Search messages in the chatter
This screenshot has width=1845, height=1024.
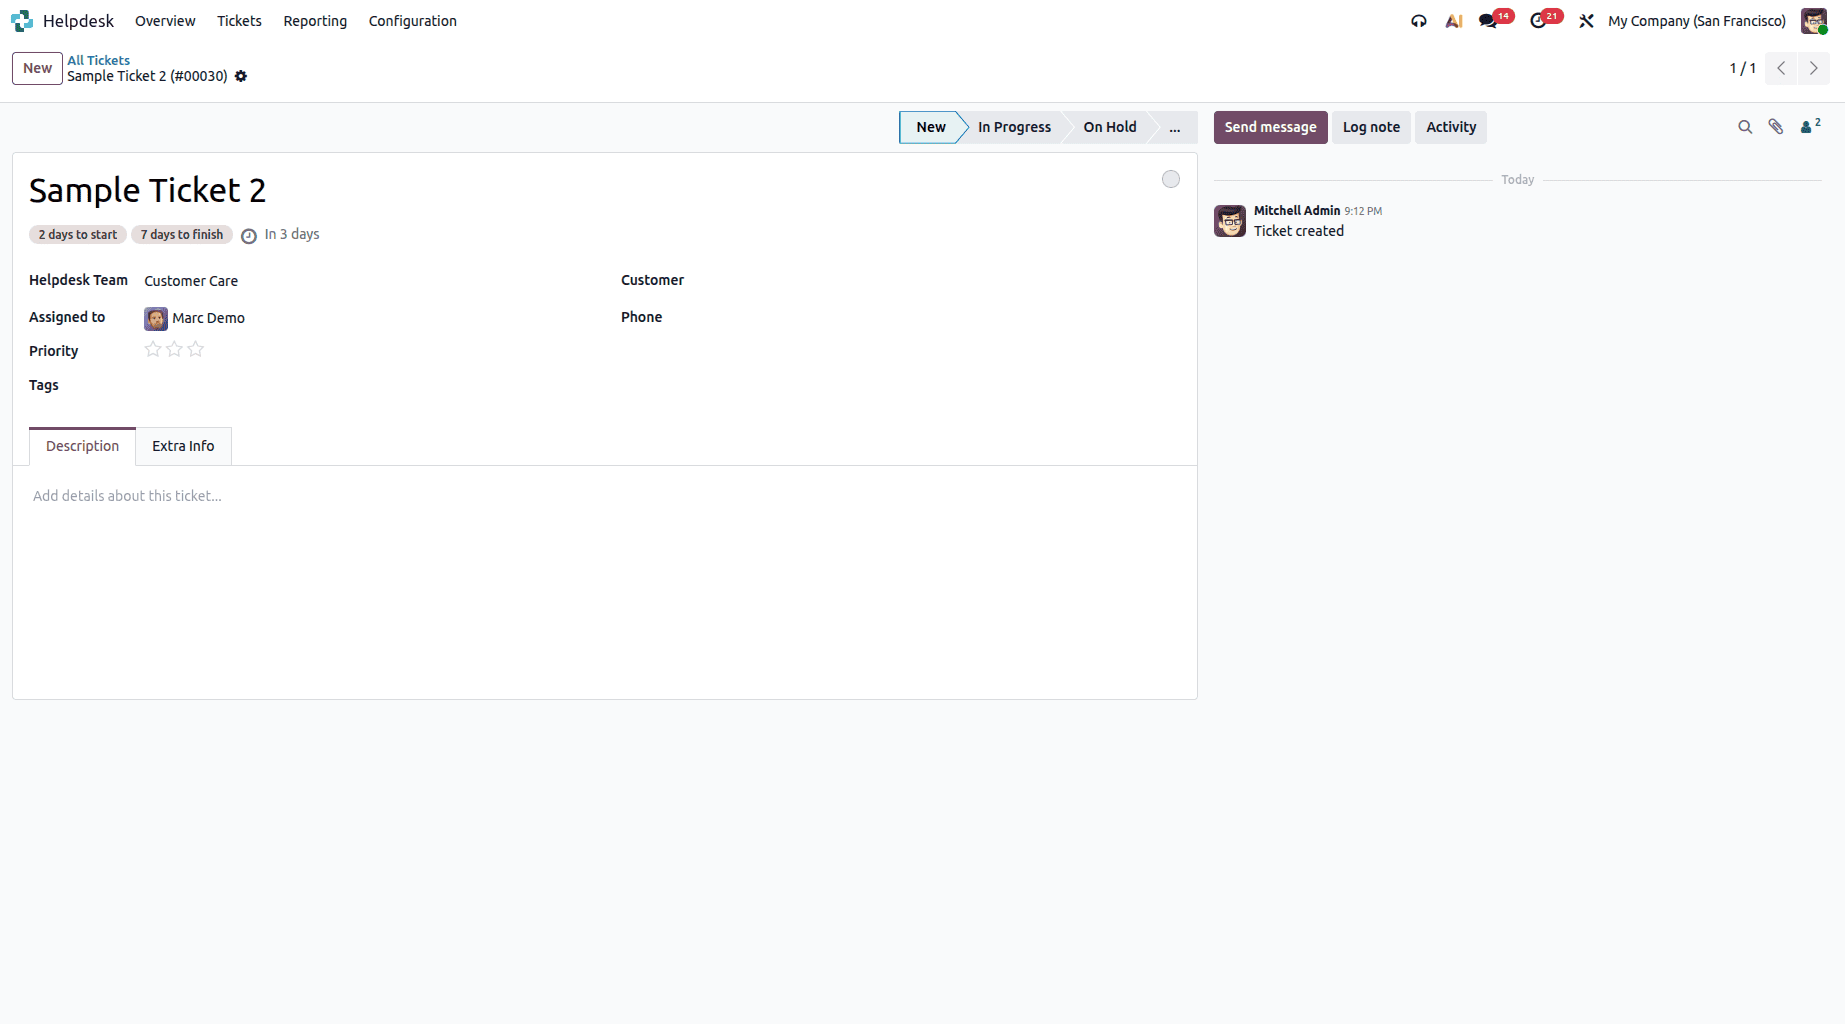coord(1745,127)
